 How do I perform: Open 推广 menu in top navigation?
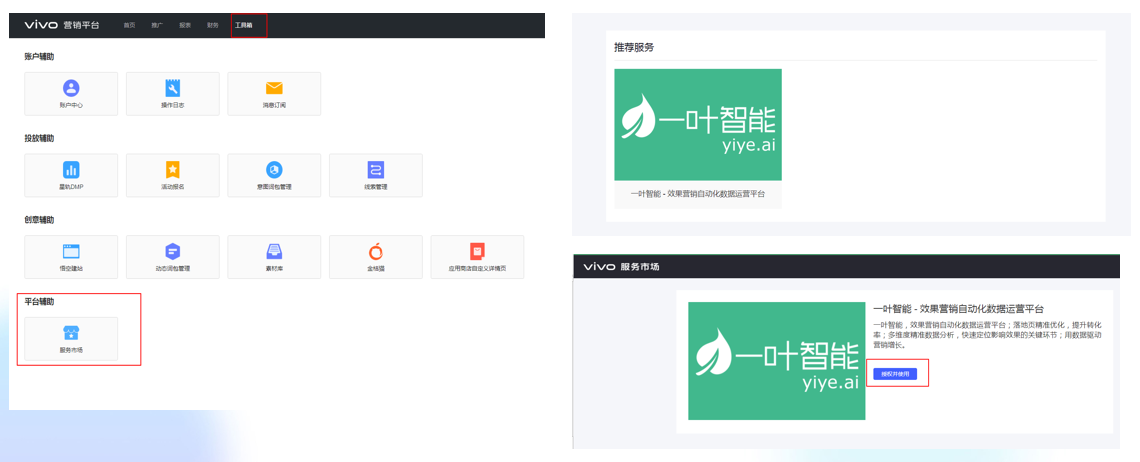(x=157, y=24)
